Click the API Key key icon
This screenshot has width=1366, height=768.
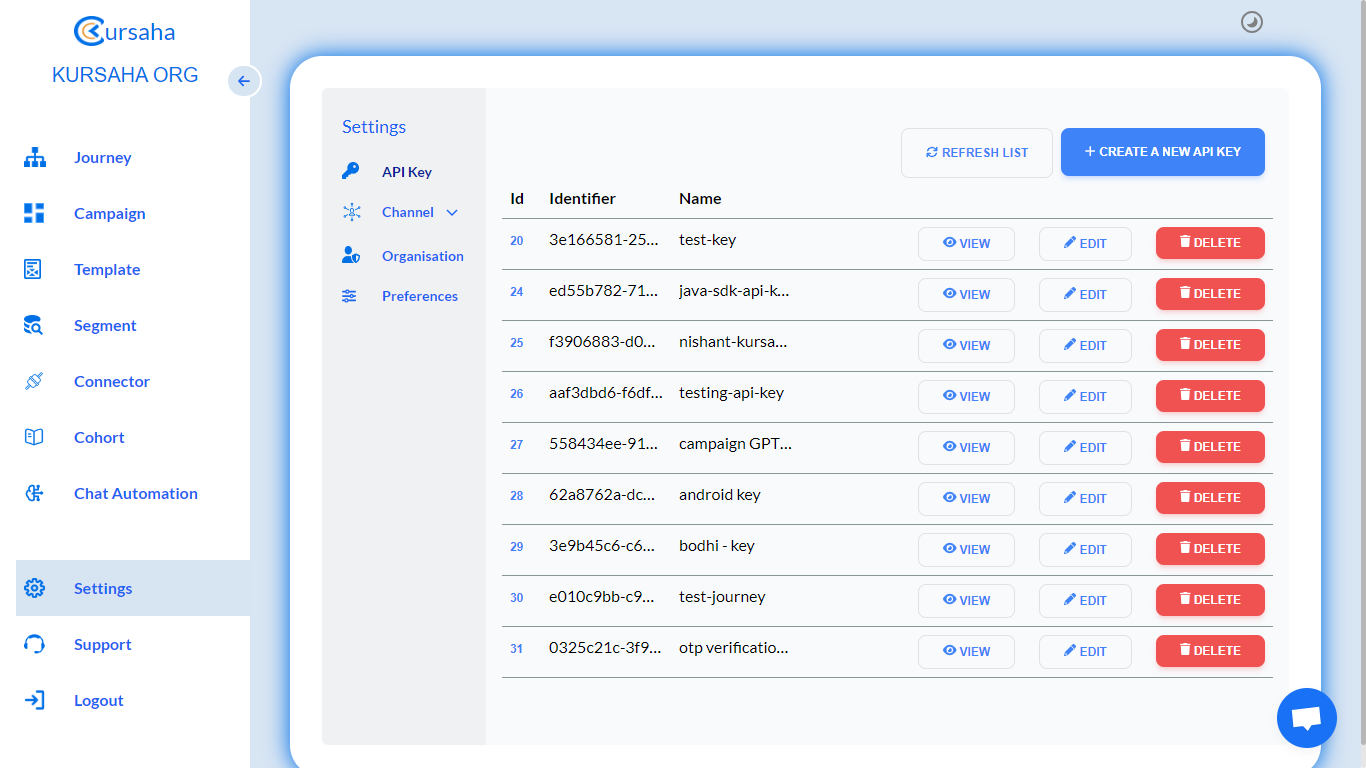tap(350, 171)
